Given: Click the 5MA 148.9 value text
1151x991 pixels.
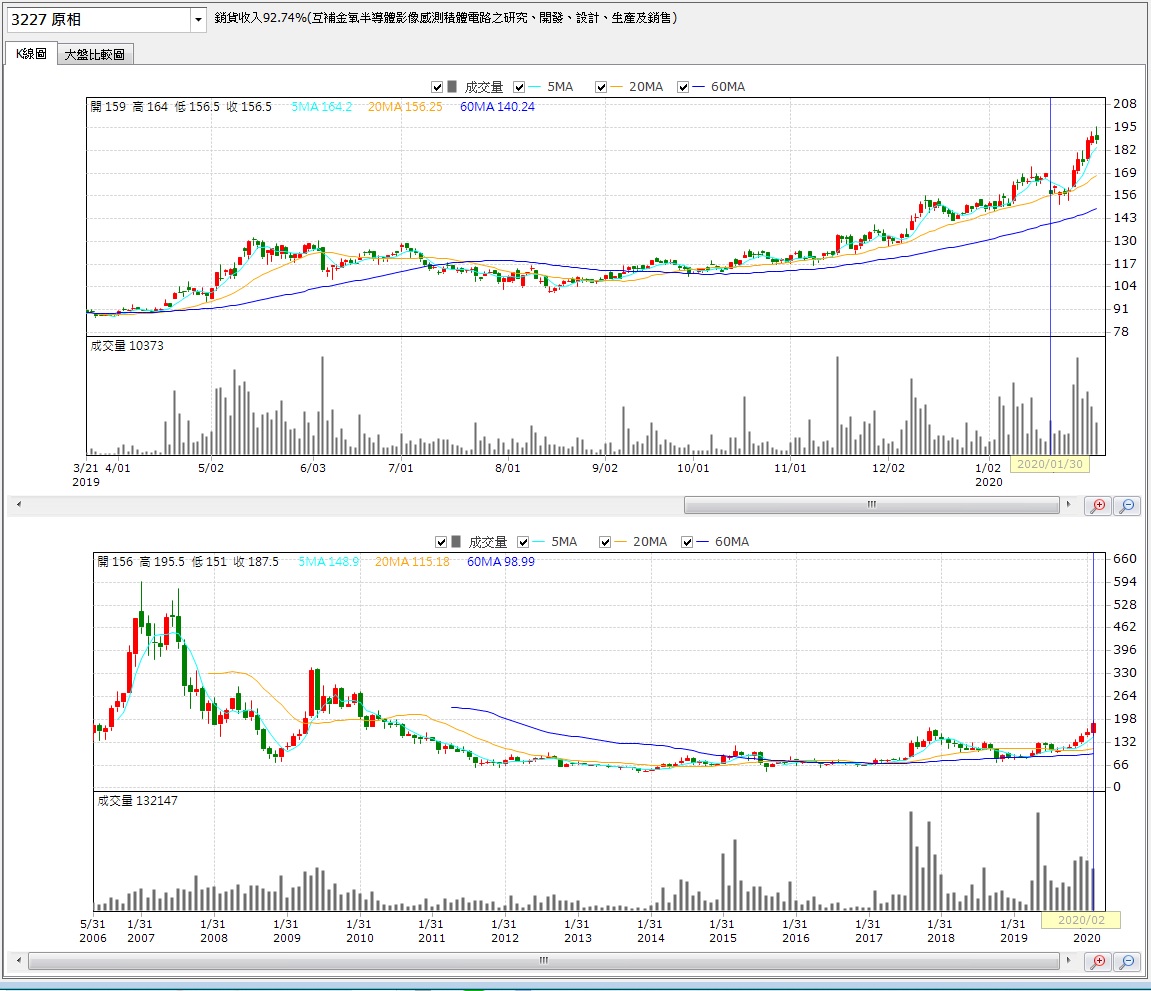Looking at the screenshot, I should [x=329, y=562].
